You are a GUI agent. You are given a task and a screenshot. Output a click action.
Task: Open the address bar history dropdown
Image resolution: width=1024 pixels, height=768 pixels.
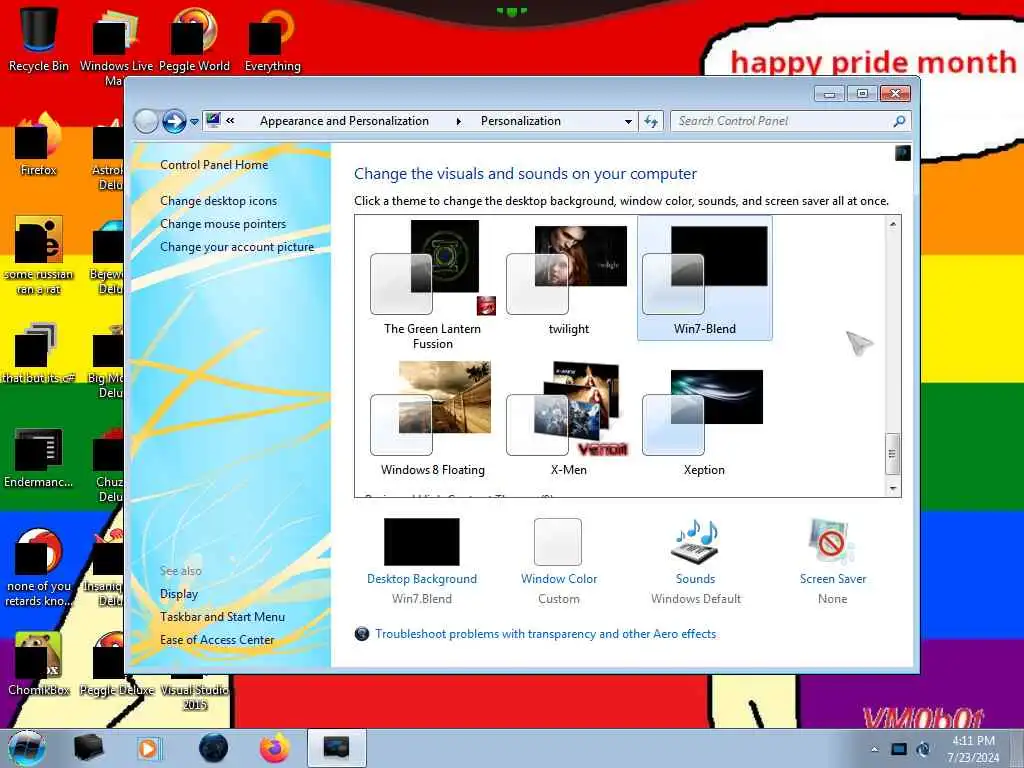tap(628, 121)
